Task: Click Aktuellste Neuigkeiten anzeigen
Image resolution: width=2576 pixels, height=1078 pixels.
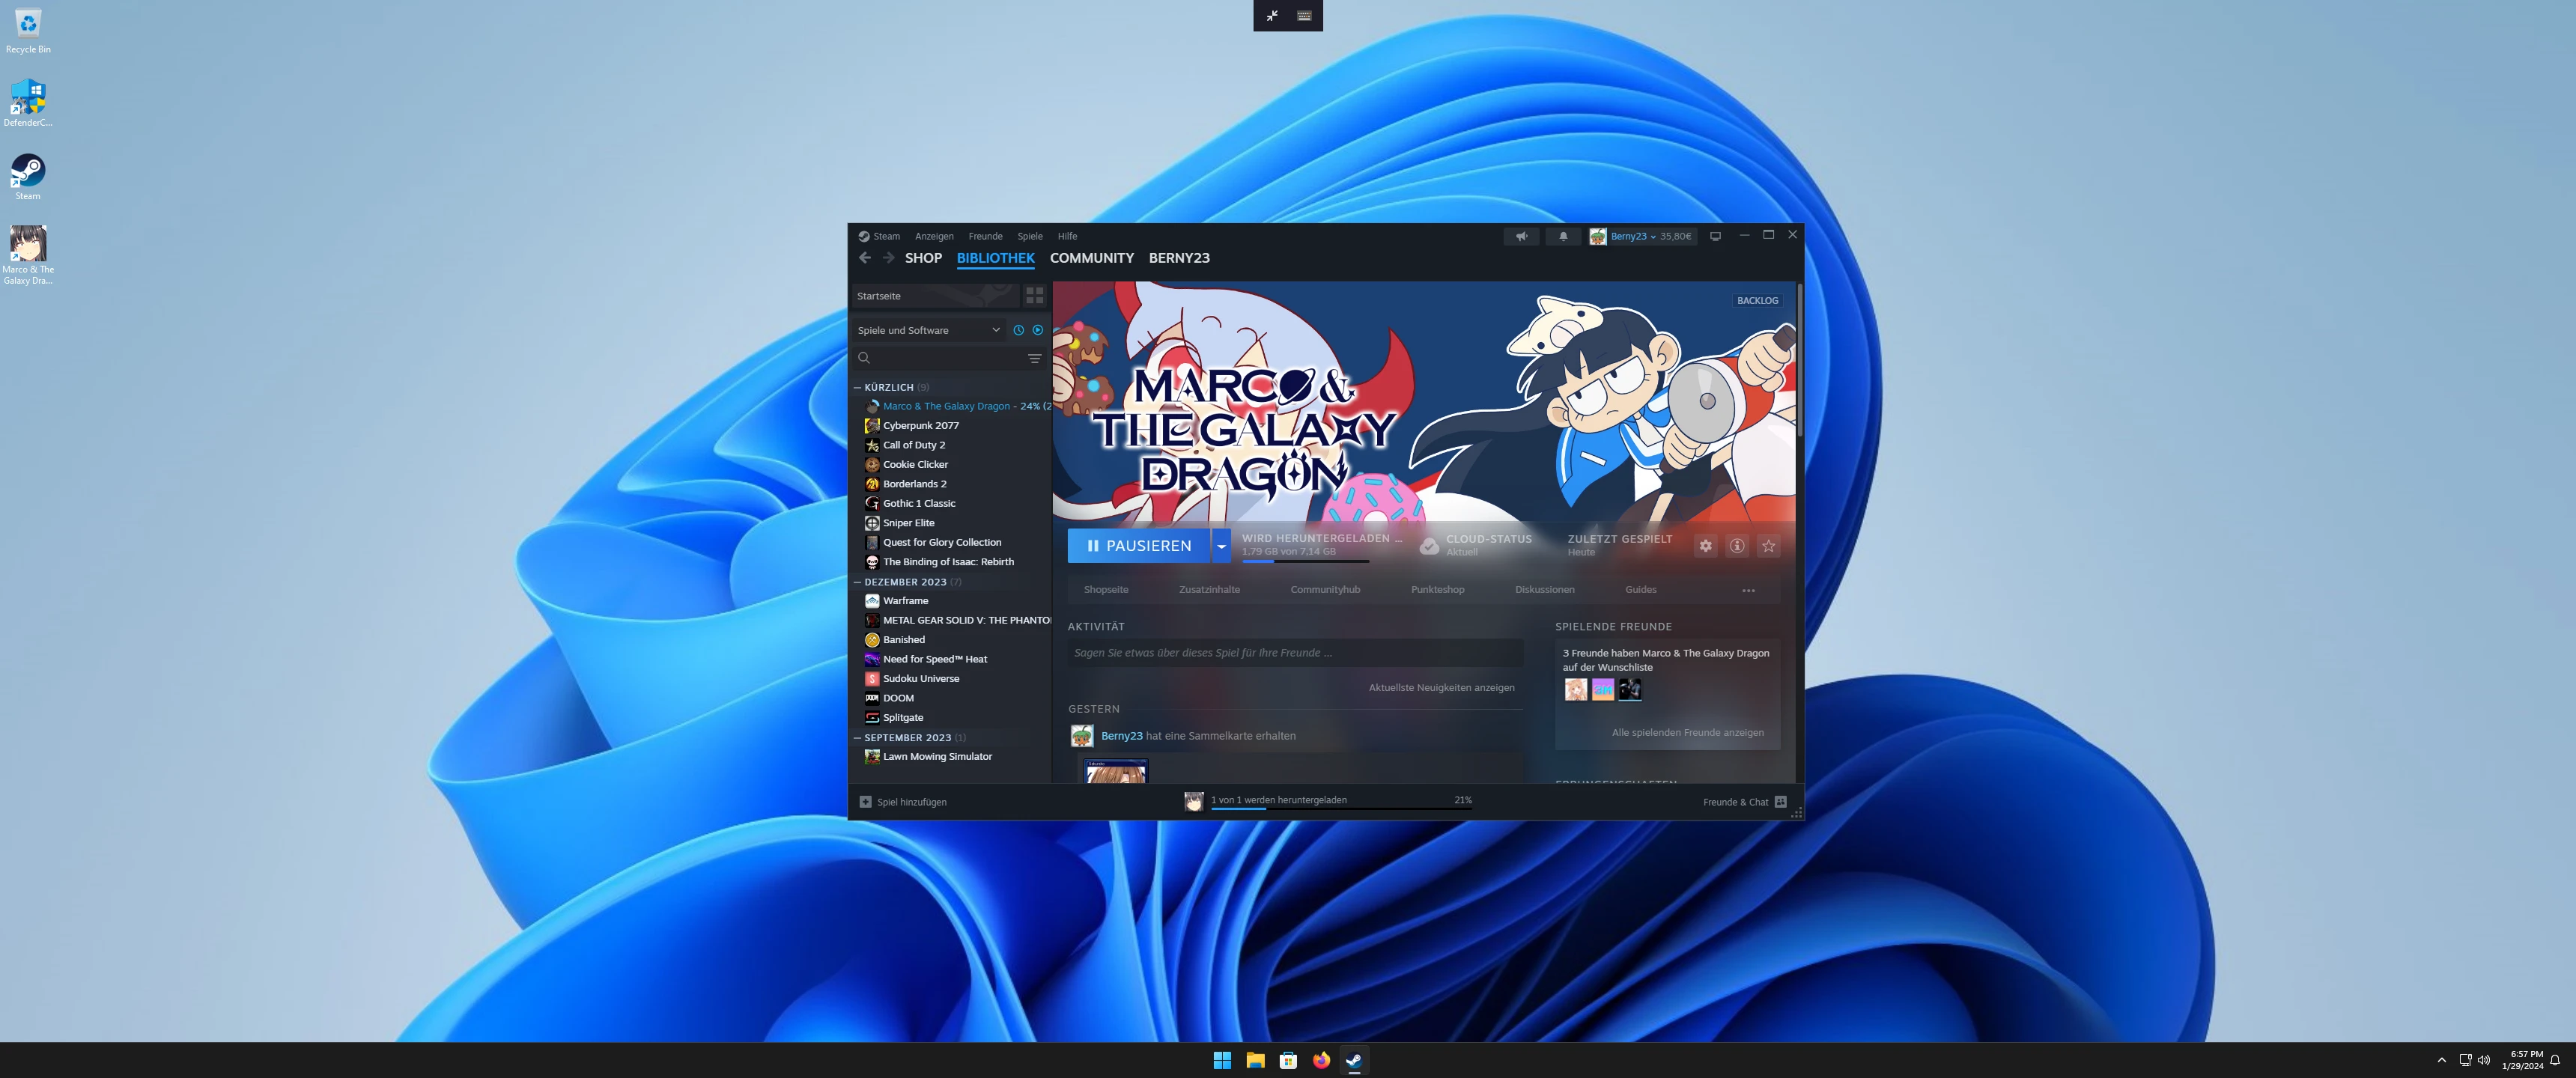Action: click(1441, 688)
